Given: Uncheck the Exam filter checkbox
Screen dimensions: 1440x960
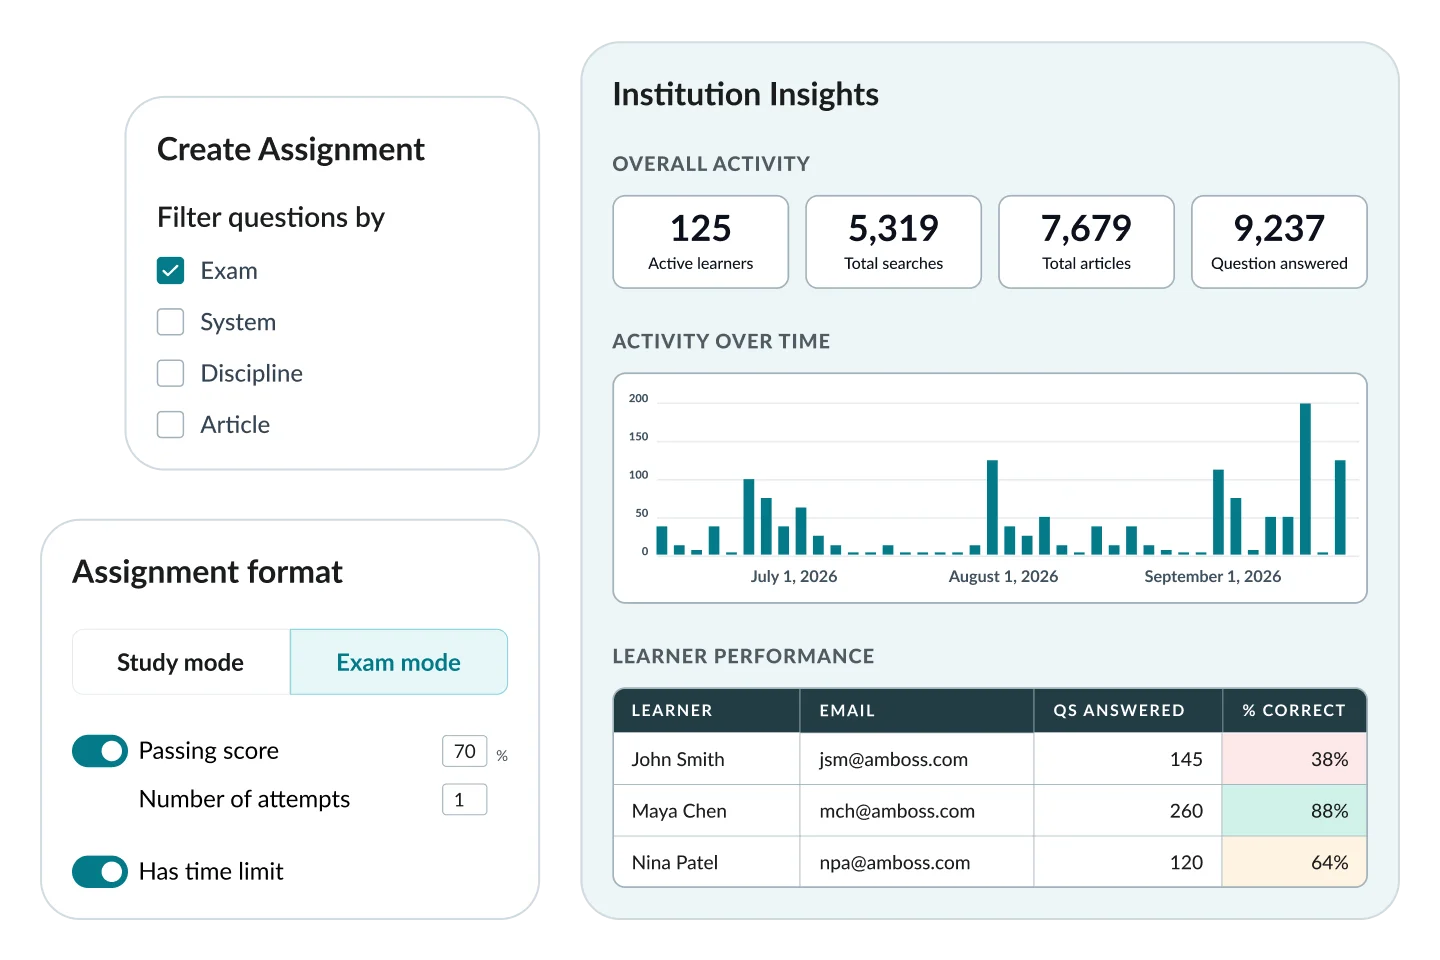Looking at the screenshot, I should (x=170, y=270).
